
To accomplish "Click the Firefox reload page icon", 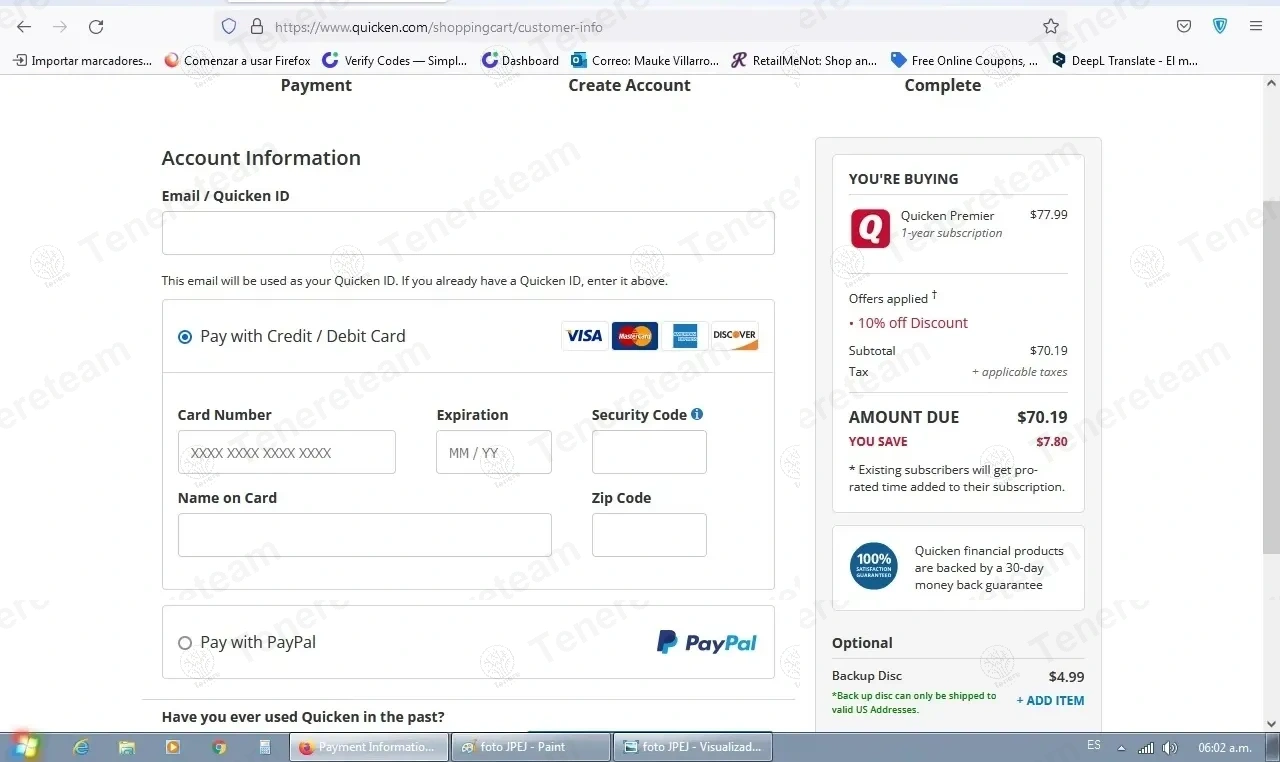I will point(96,27).
